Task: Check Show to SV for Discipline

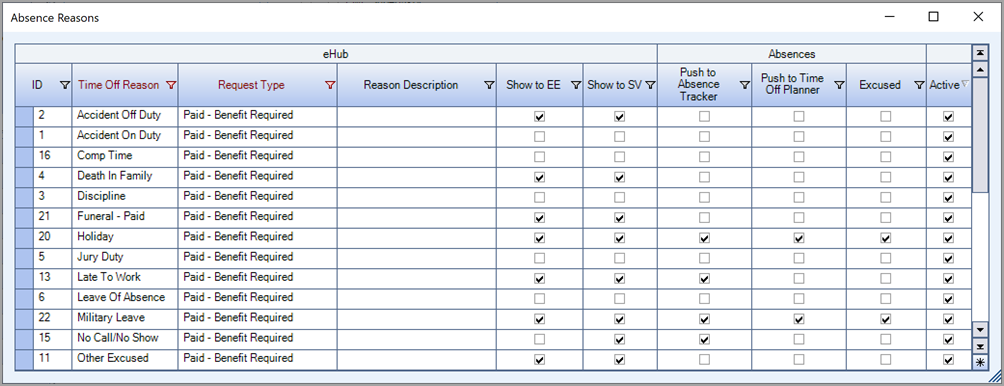Action: point(619,197)
